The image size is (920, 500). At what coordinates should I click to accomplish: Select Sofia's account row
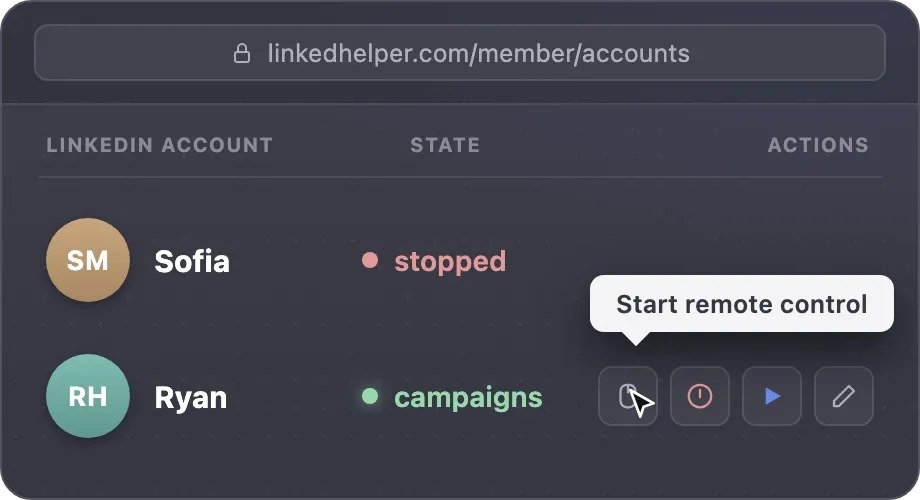460,260
